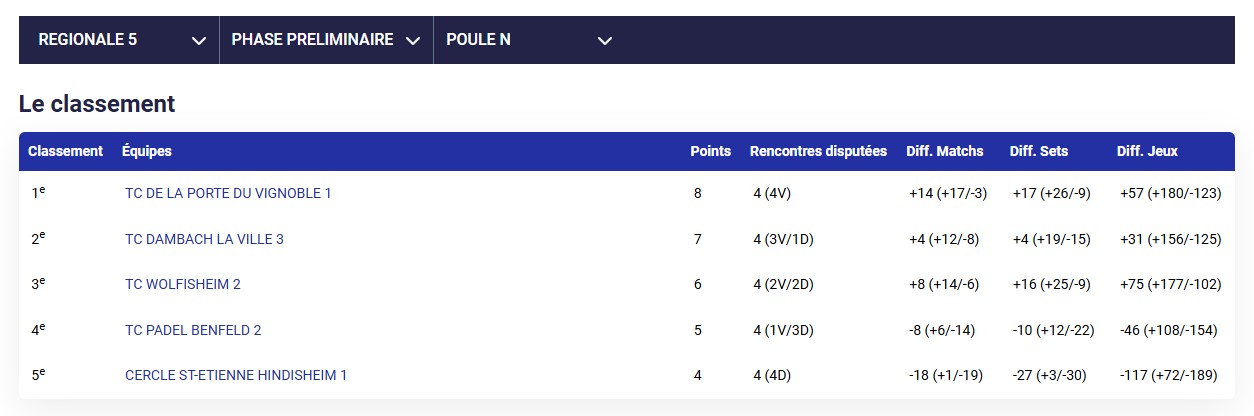View CERCLE ST-ETIENNE HINDISHEIM 1 team
The width and height of the screenshot is (1254, 416).
[x=236, y=375]
